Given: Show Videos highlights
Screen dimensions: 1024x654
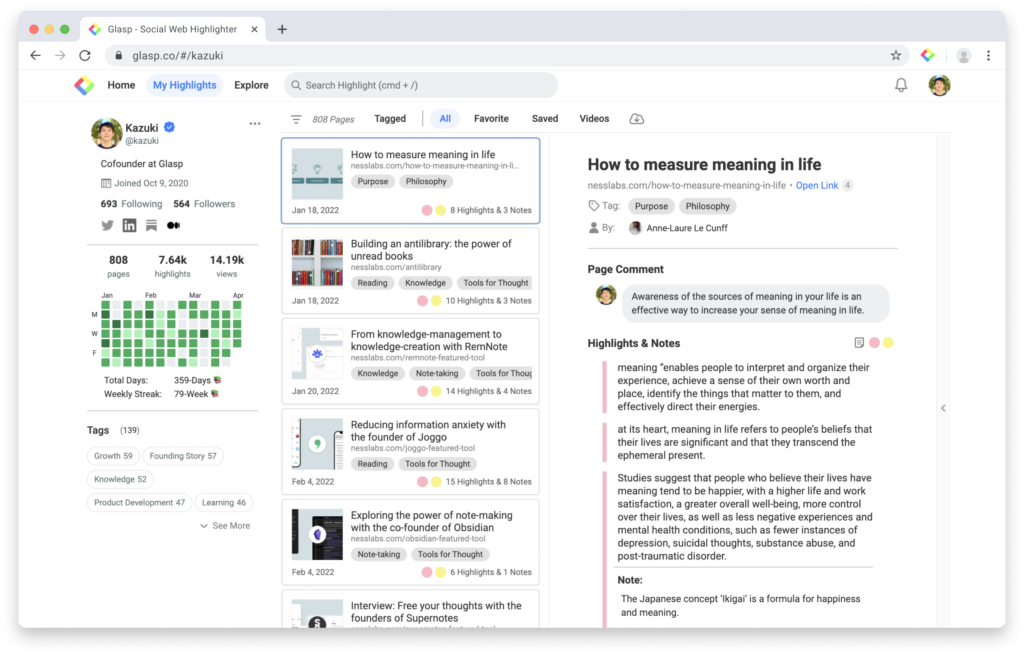Looking at the screenshot, I should coord(594,119).
